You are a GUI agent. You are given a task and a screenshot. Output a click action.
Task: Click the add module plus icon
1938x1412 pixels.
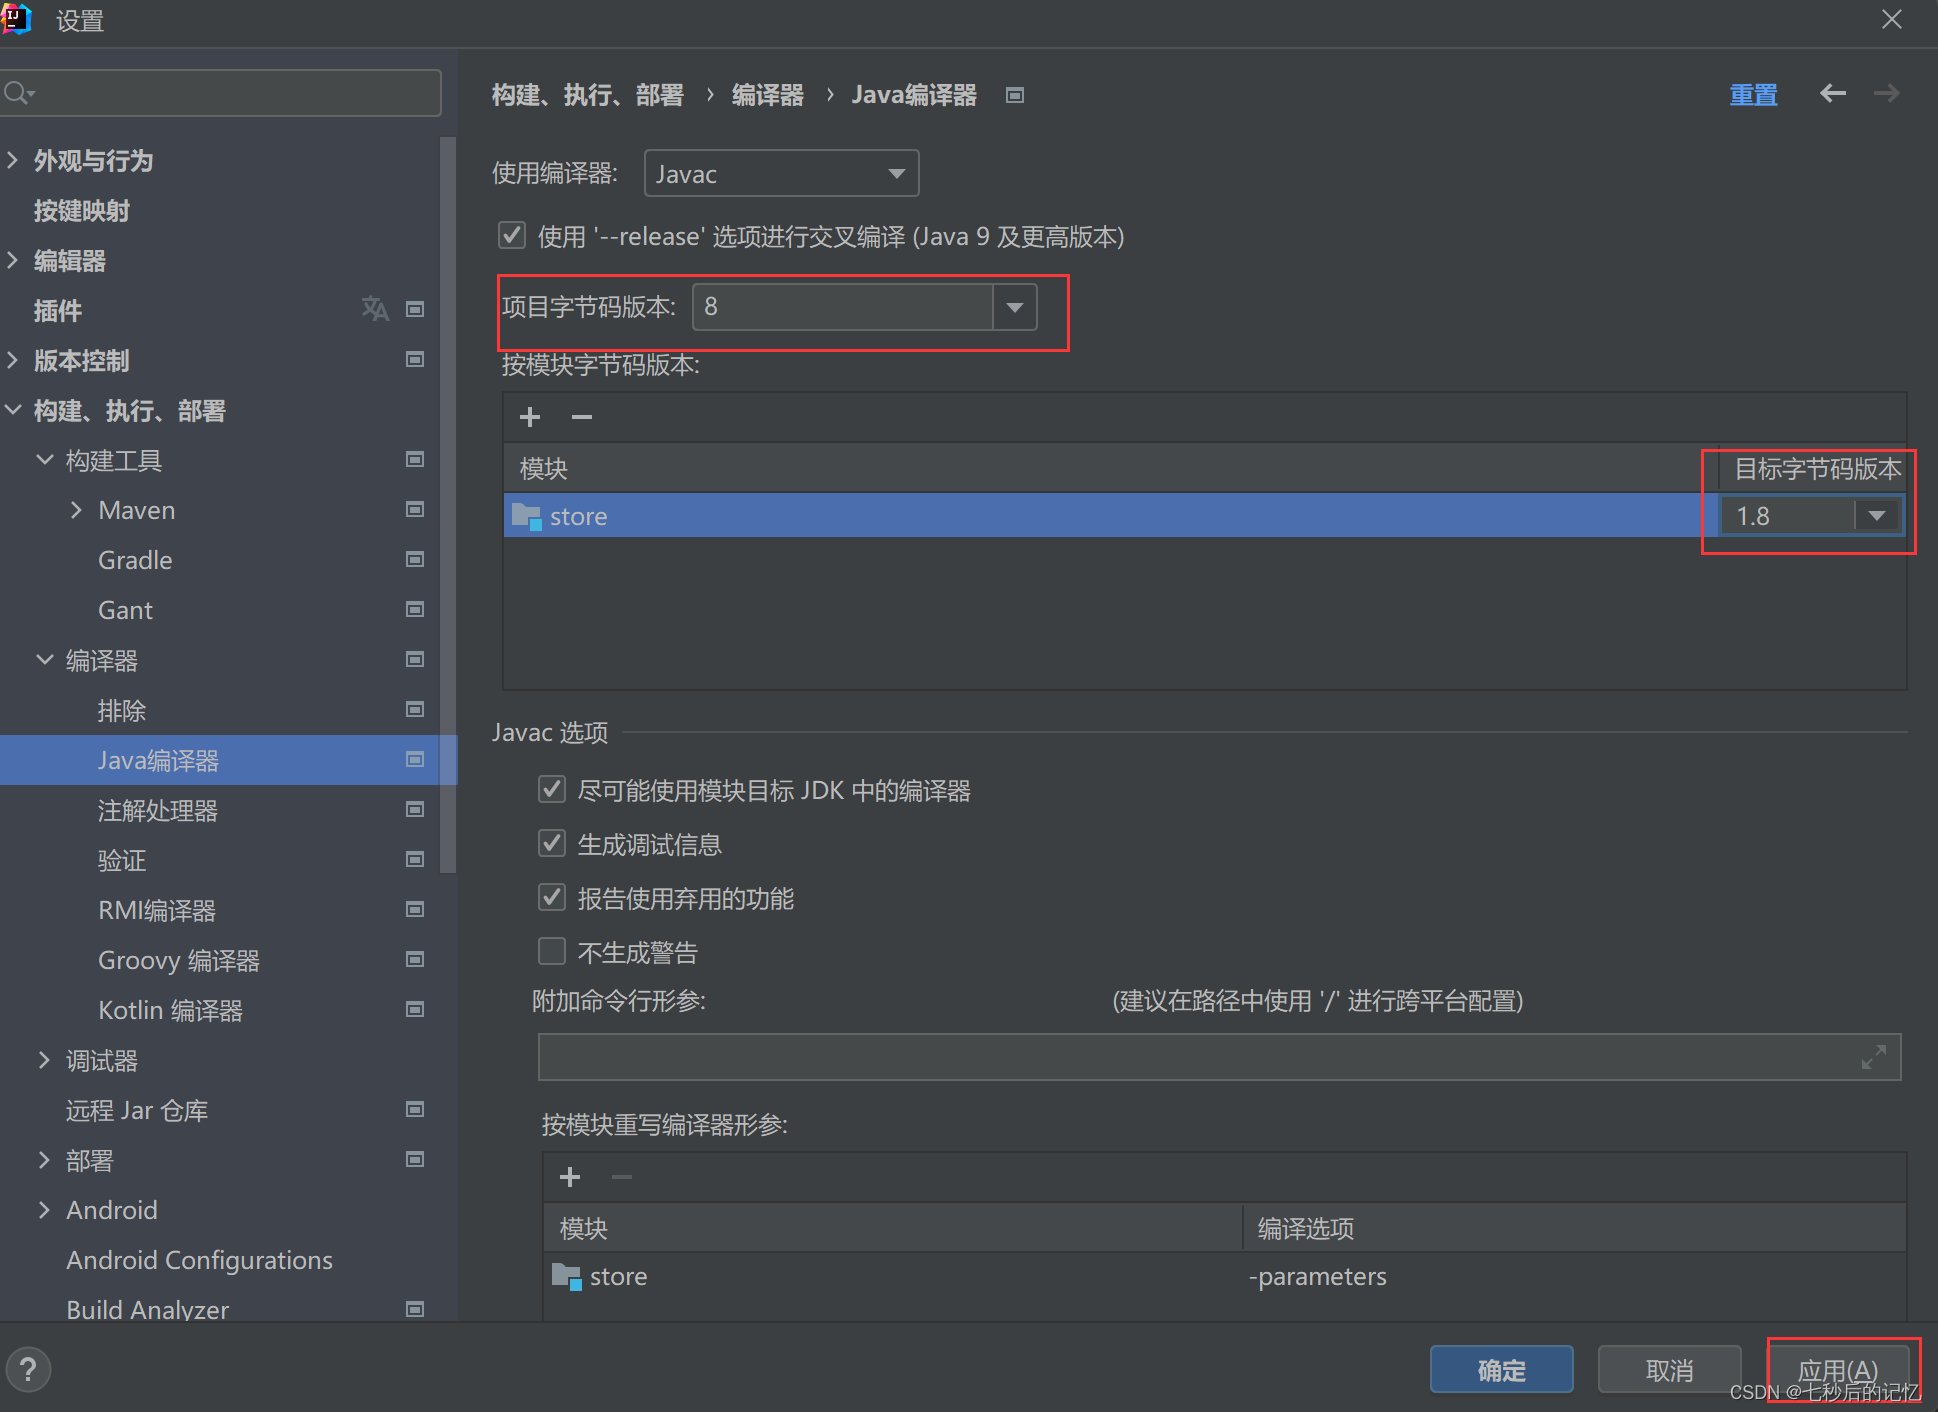[529, 417]
